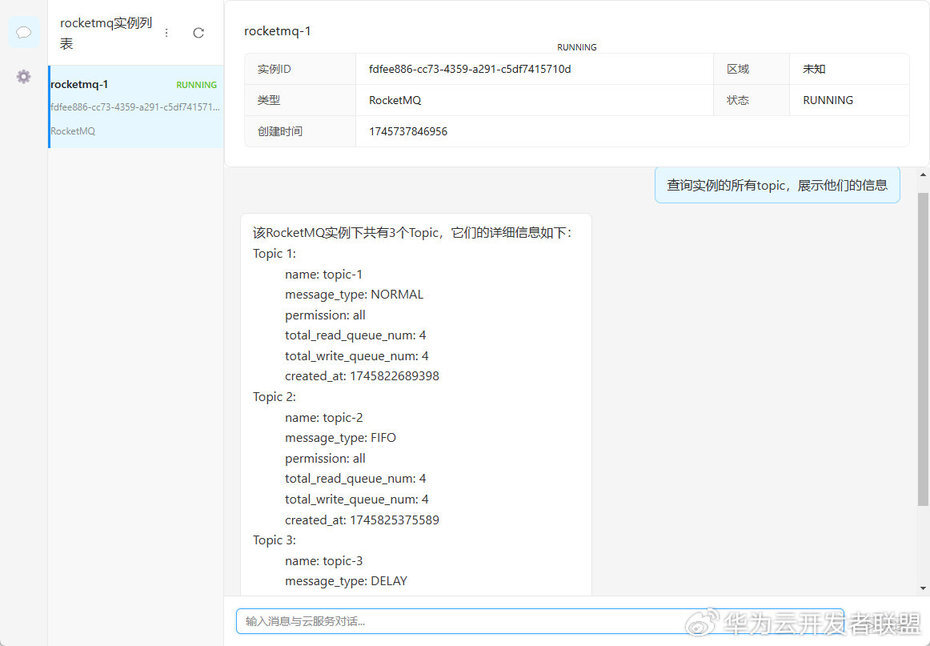Click the line message_type: NORMAL

[x=354, y=294]
